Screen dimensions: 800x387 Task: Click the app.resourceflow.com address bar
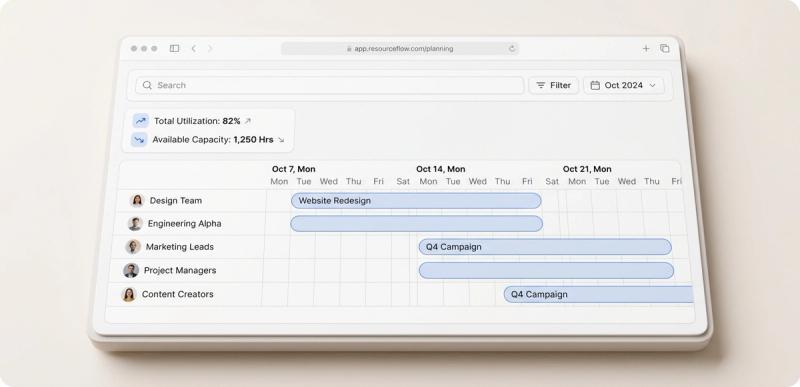tap(400, 48)
